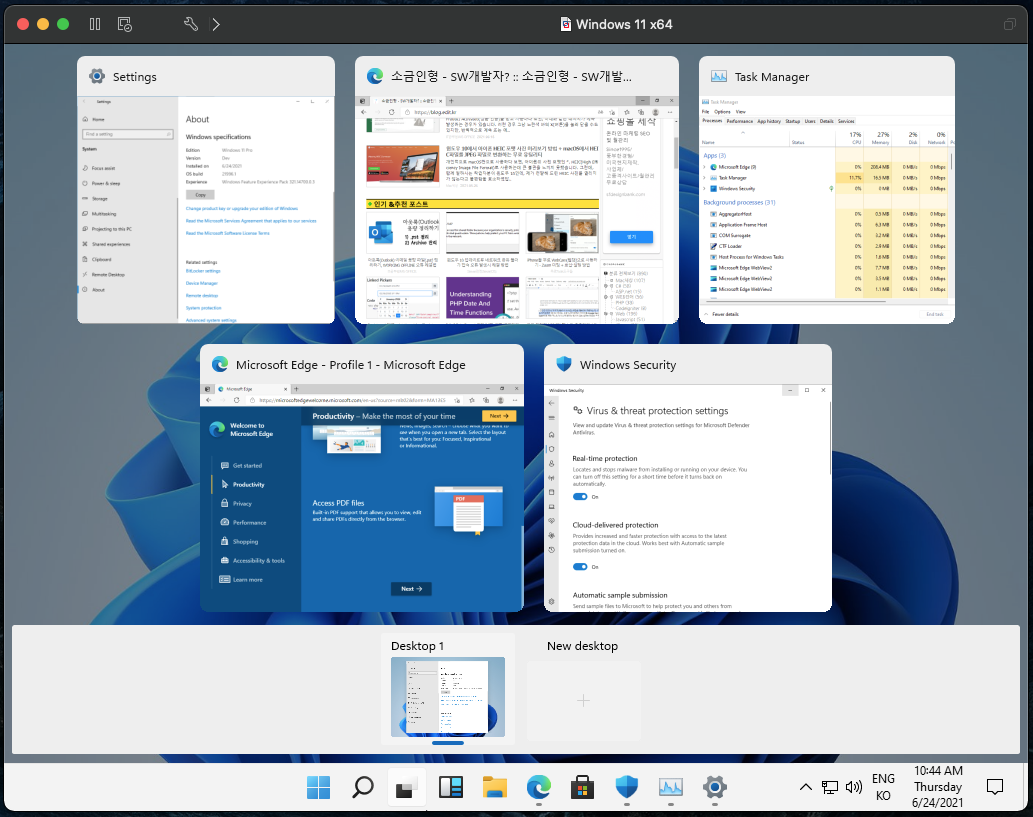Click Privacy in the Edge welcome sidebar
Image resolution: width=1033 pixels, height=817 pixels.
(x=242, y=503)
